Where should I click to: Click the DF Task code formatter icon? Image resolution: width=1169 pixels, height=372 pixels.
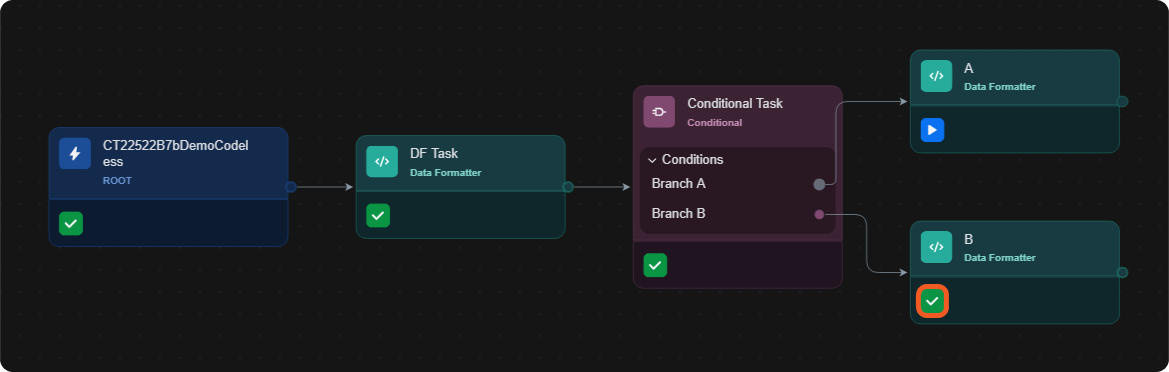(x=382, y=161)
